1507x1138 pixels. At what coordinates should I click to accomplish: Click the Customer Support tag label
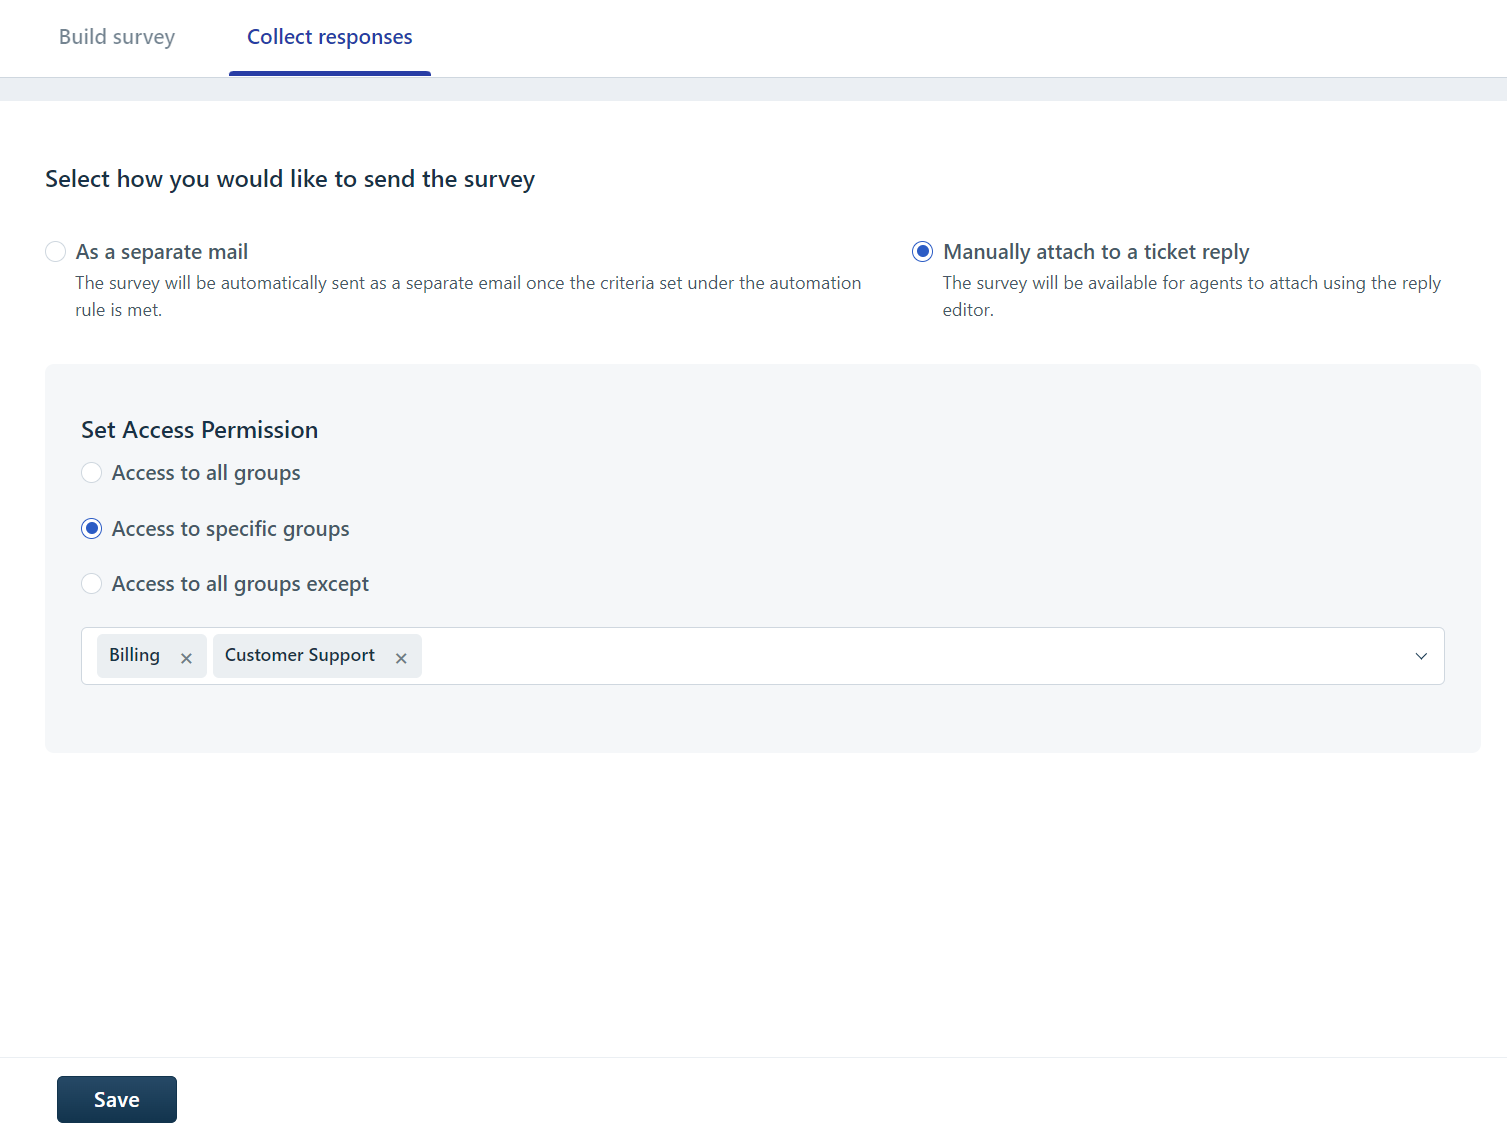point(300,655)
